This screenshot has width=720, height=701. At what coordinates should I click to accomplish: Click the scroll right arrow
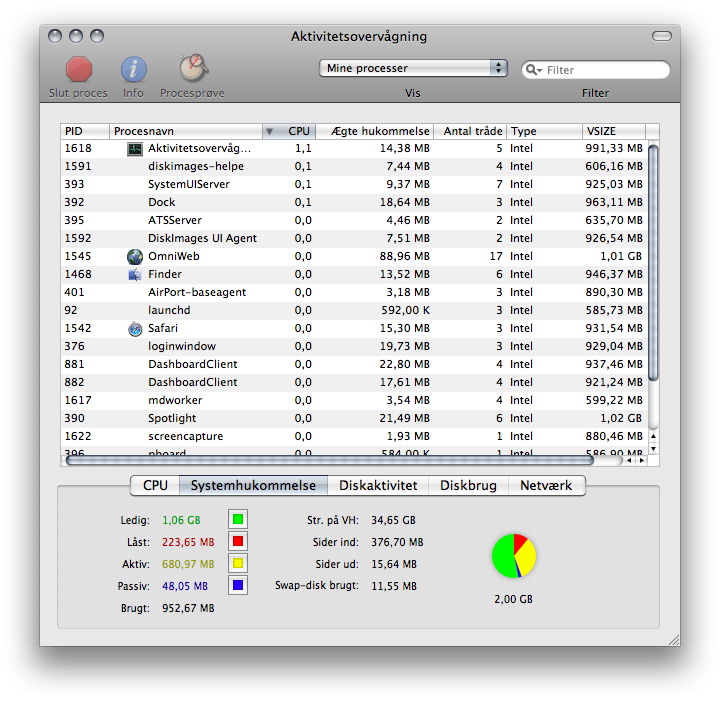click(642, 460)
